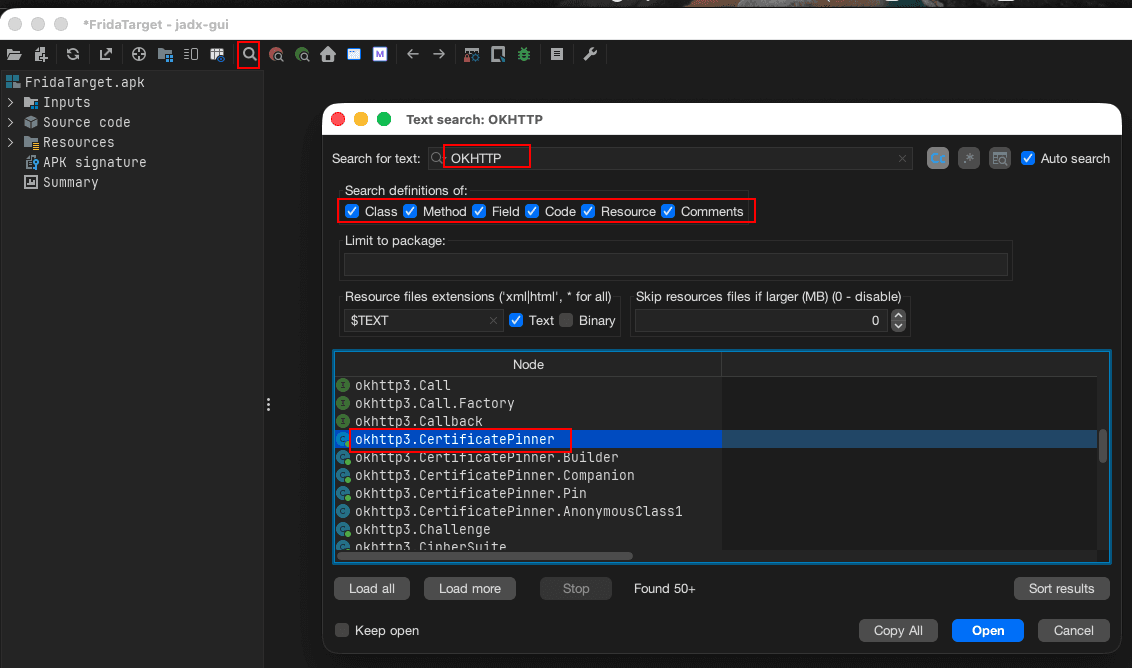Toggle the Text resource checkbox
Screen dimensions: 1132x668
pos(516,320)
